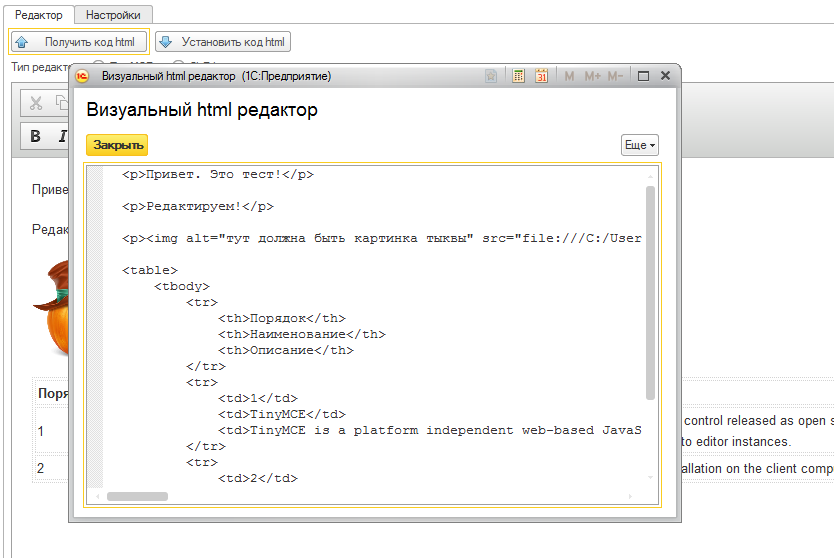Click the Получить код html button
Screen dimensions: 834x558
tap(79, 42)
